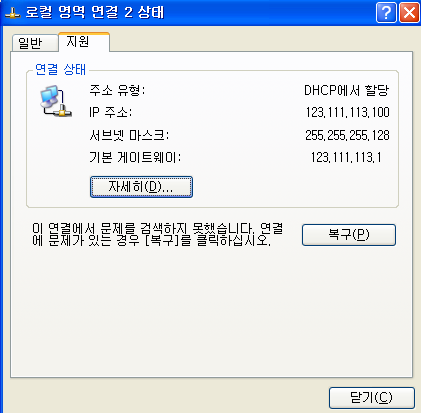Click the gateway value 123.111.113.1
The width and height of the screenshot is (421, 413).
346,157
